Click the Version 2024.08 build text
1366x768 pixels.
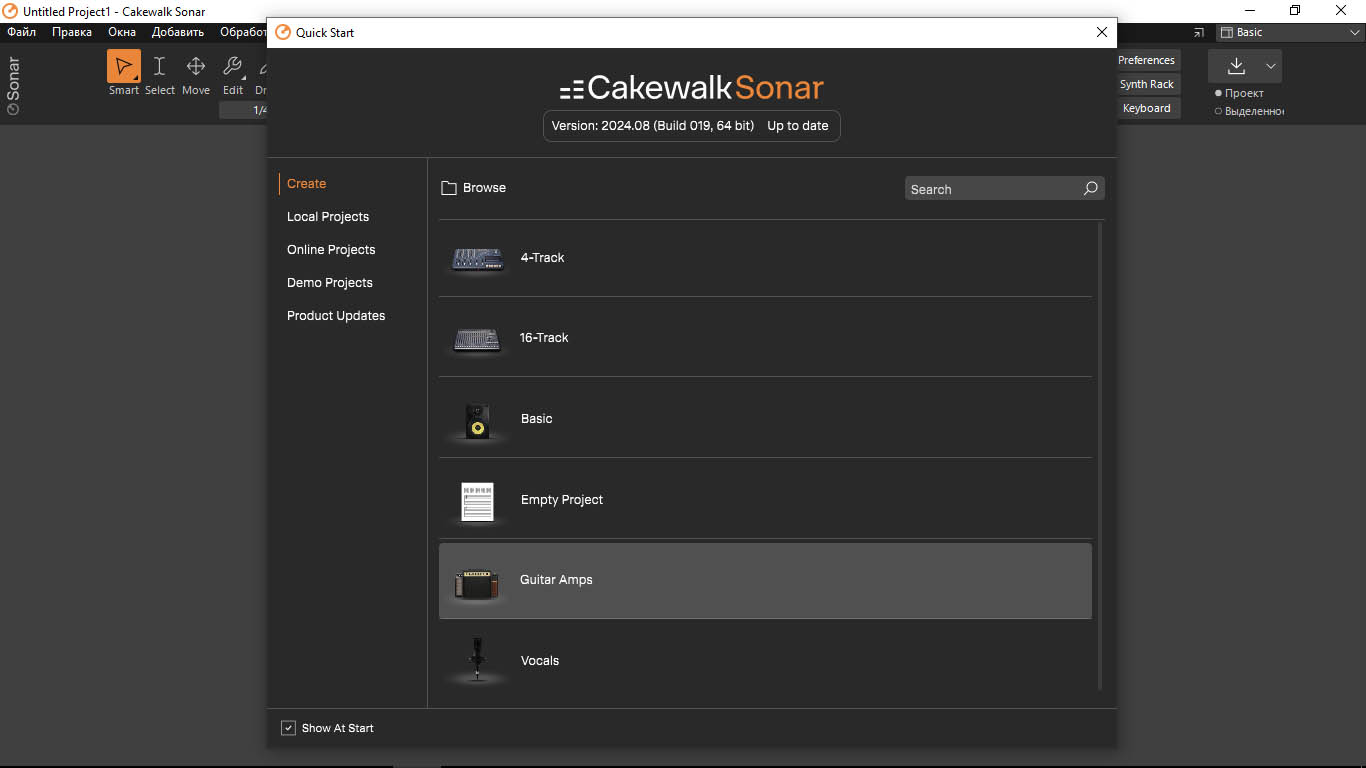(x=653, y=126)
